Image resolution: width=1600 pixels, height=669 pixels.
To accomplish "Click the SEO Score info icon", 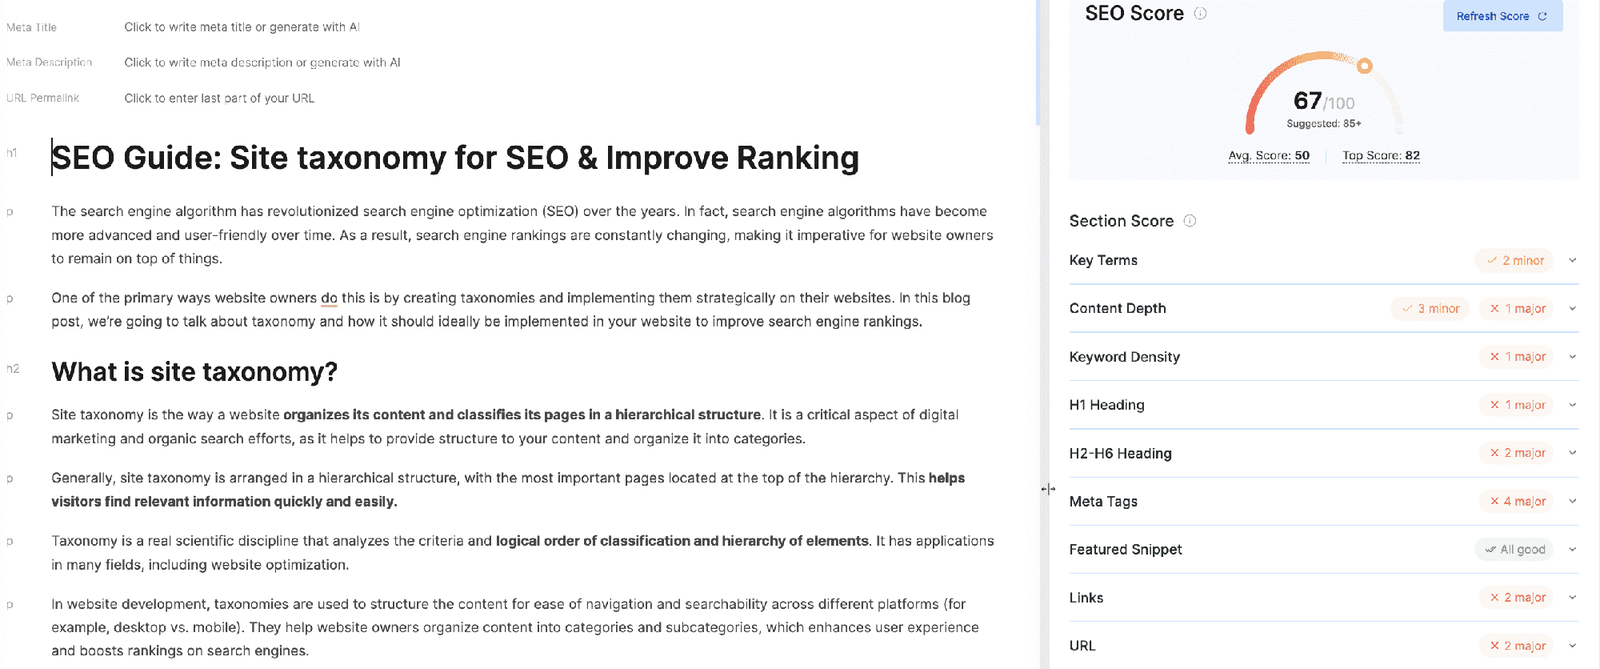I will 1200,14.
